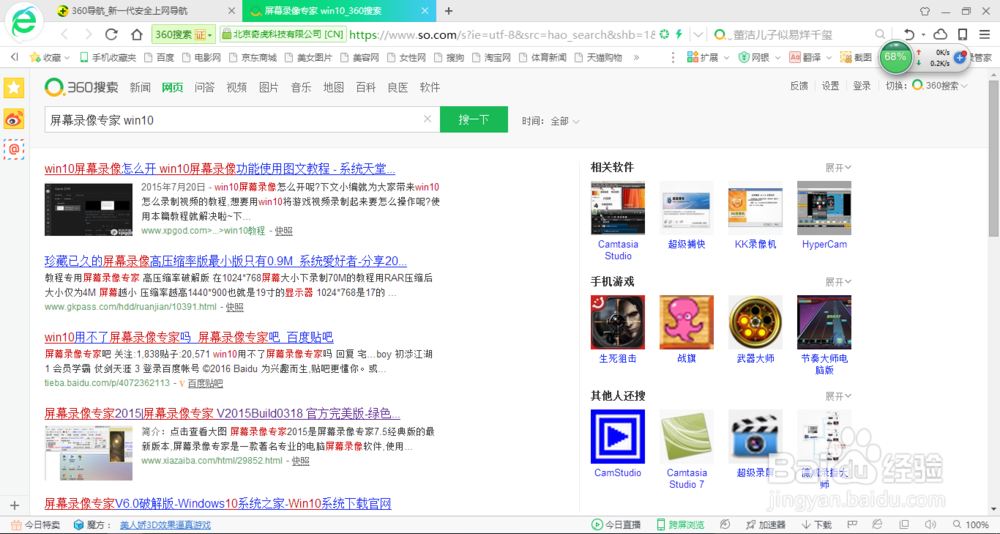Image resolution: width=1000 pixels, height=534 pixels.
Task: Collapse the bookmarks bar with the left arrow icon
Action: pyautogui.click(x=15, y=57)
